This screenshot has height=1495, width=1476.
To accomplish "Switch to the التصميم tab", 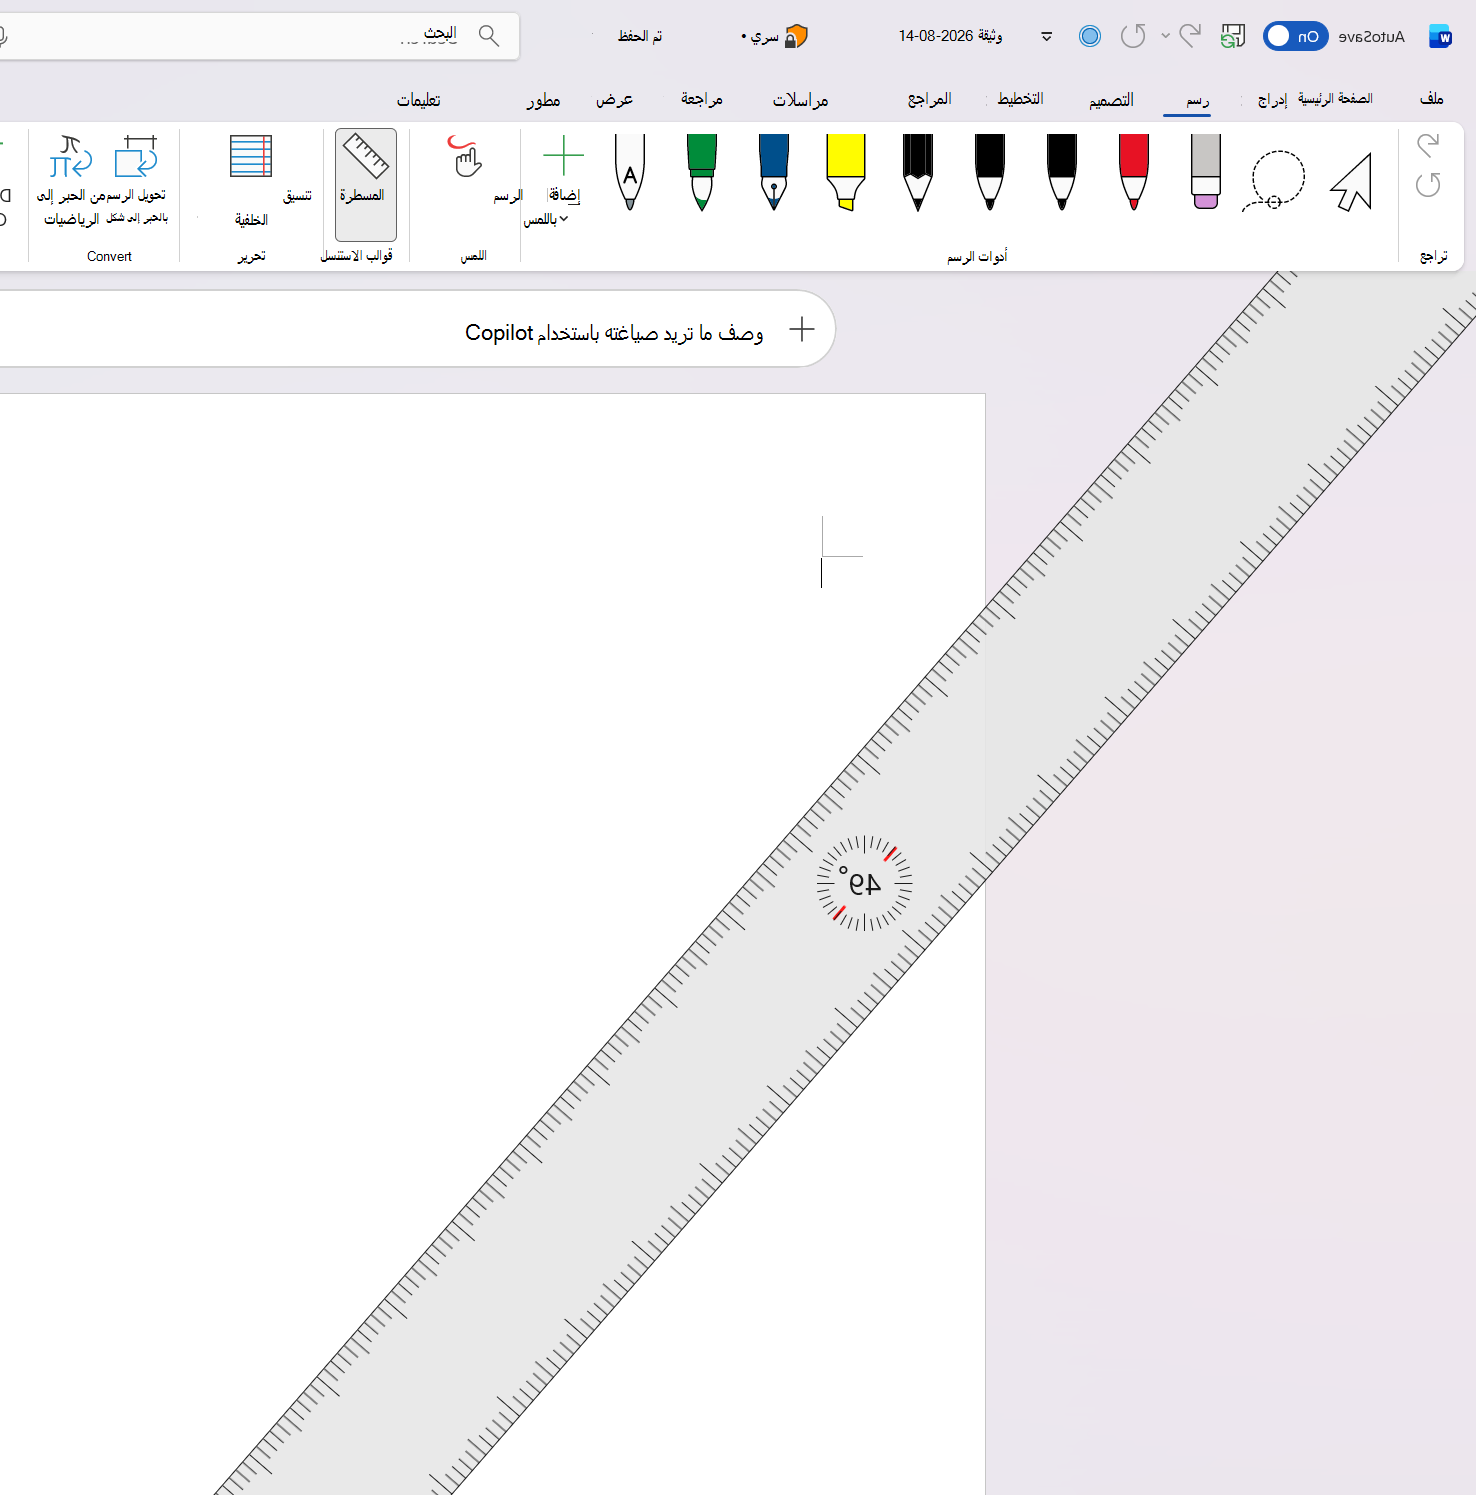I will pyautogui.click(x=1111, y=99).
